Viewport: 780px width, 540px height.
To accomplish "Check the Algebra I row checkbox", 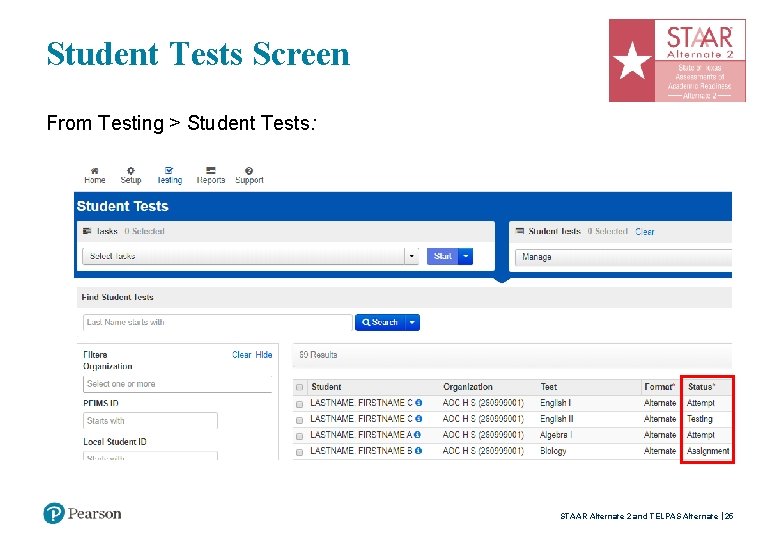I will tap(299, 436).
